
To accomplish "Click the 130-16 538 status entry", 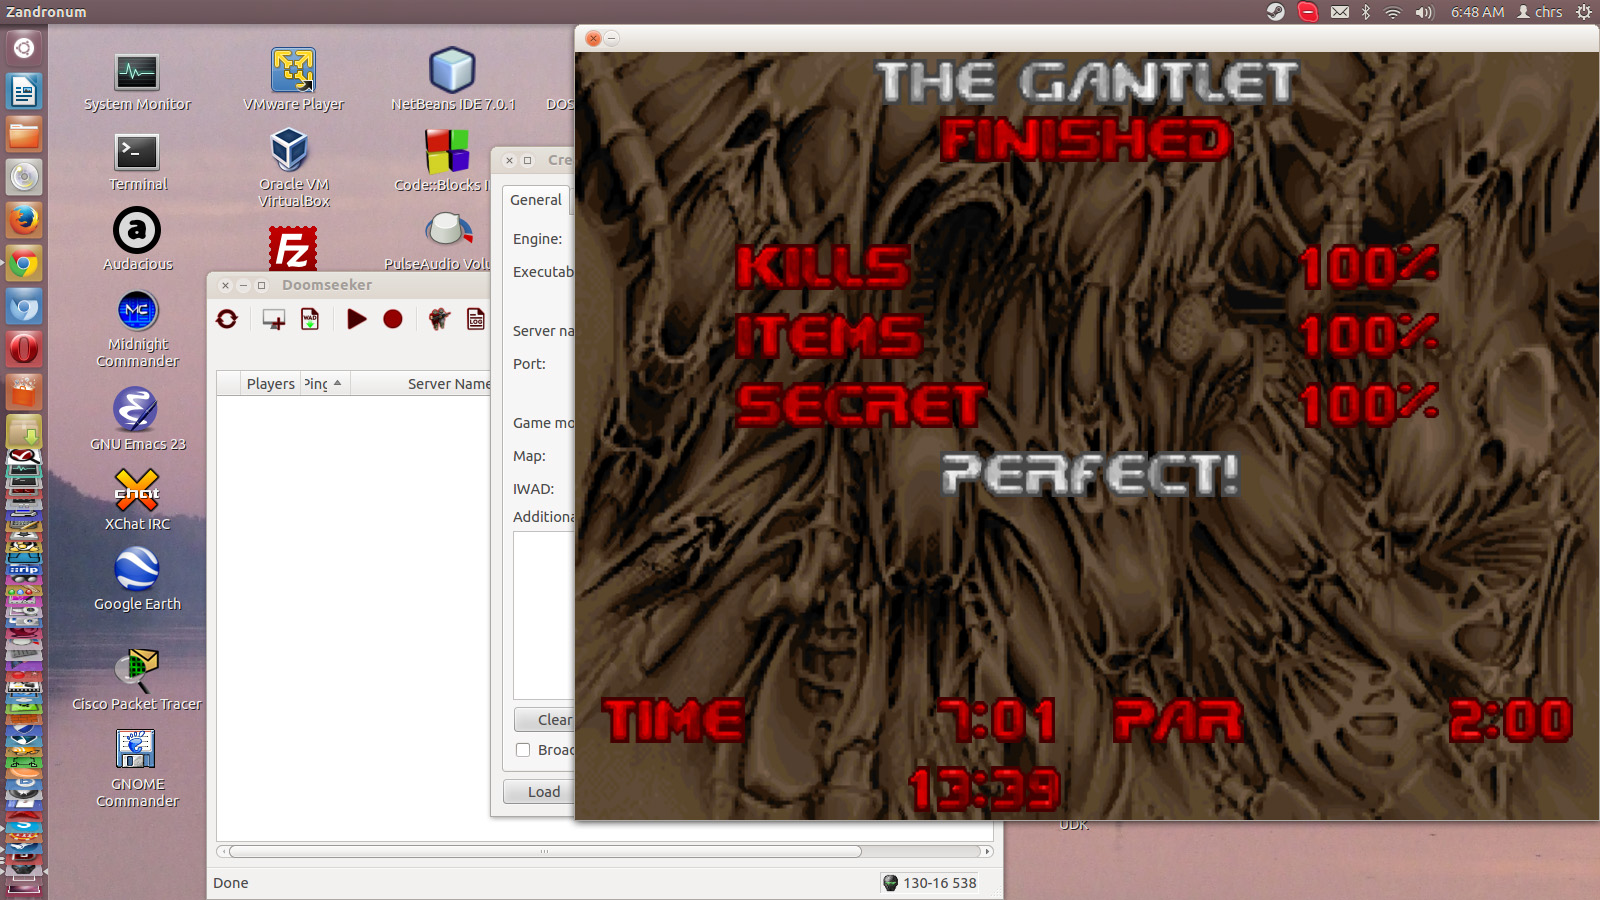I will click(x=930, y=883).
